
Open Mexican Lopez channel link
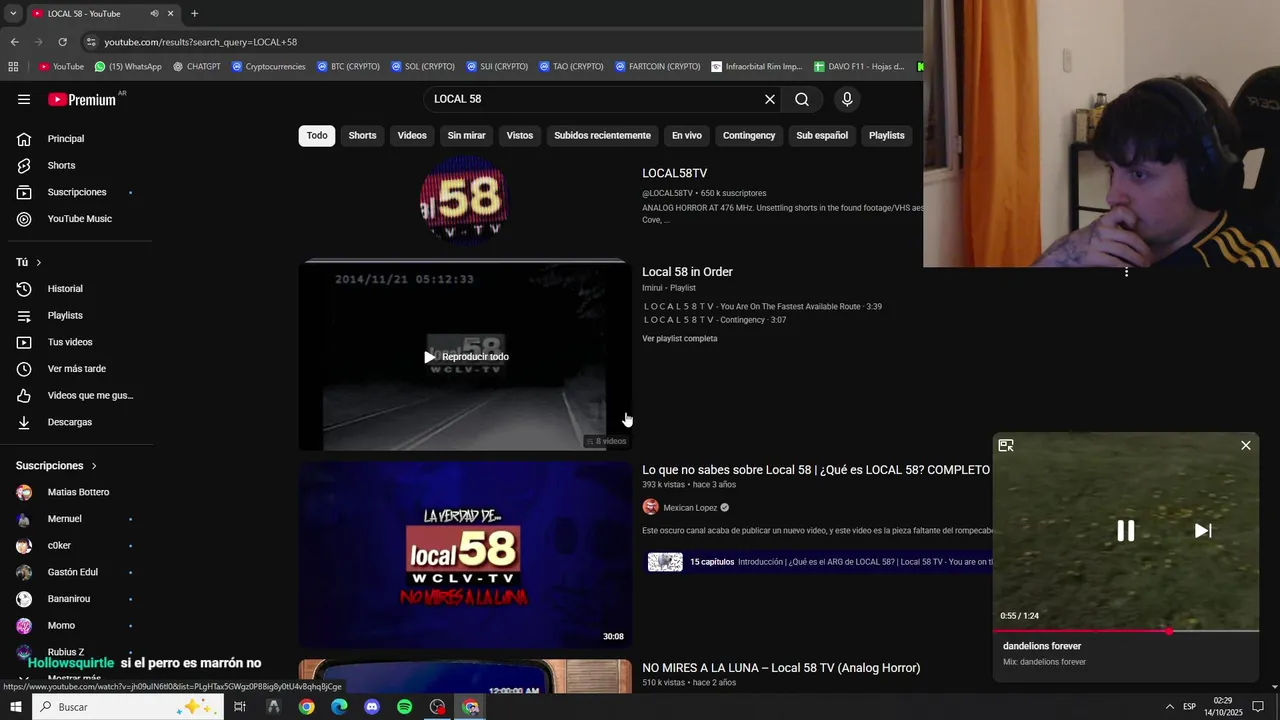[x=690, y=508]
